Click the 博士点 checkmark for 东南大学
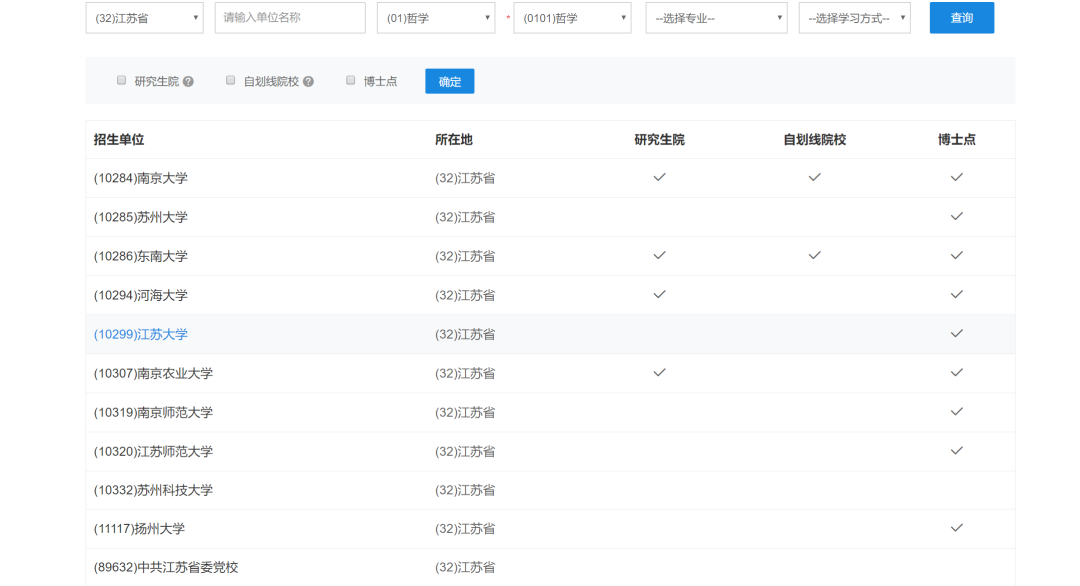 (x=957, y=255)
